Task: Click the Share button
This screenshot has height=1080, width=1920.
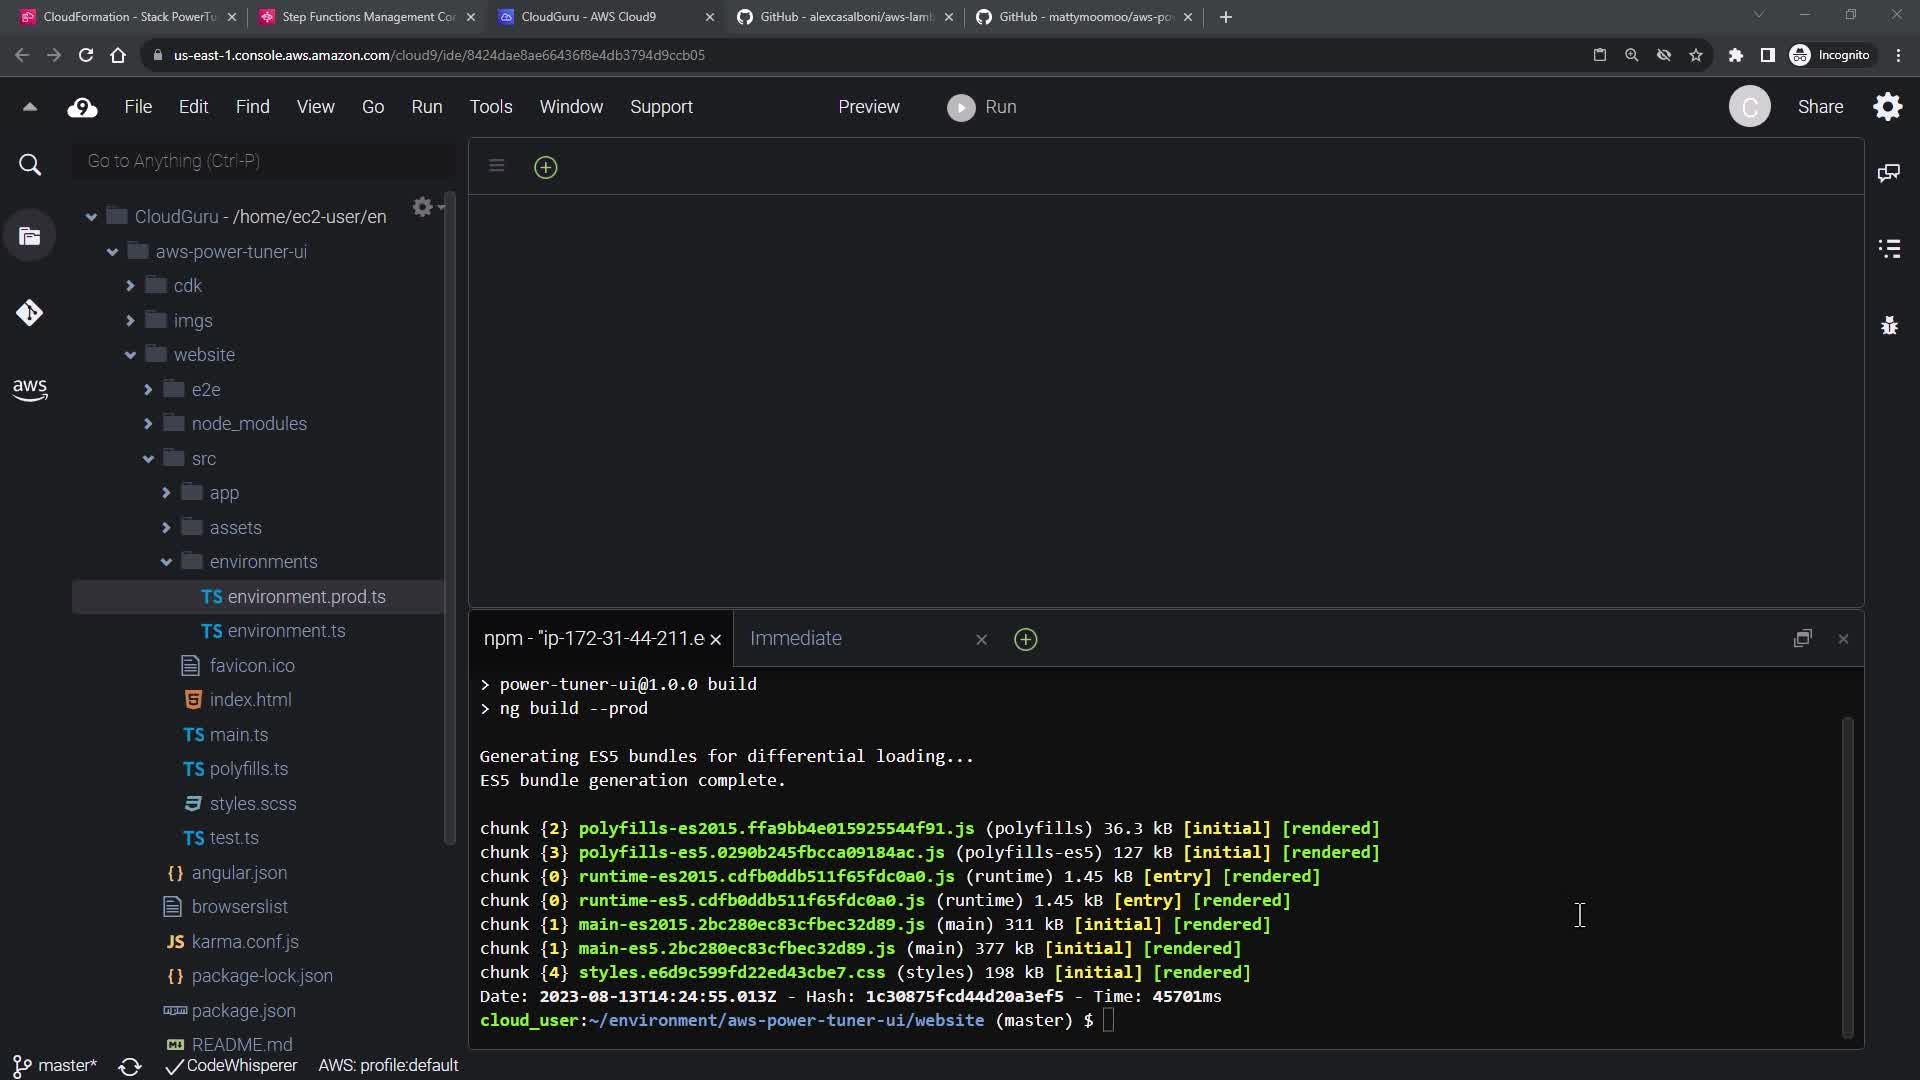Action: point(1819,107)
